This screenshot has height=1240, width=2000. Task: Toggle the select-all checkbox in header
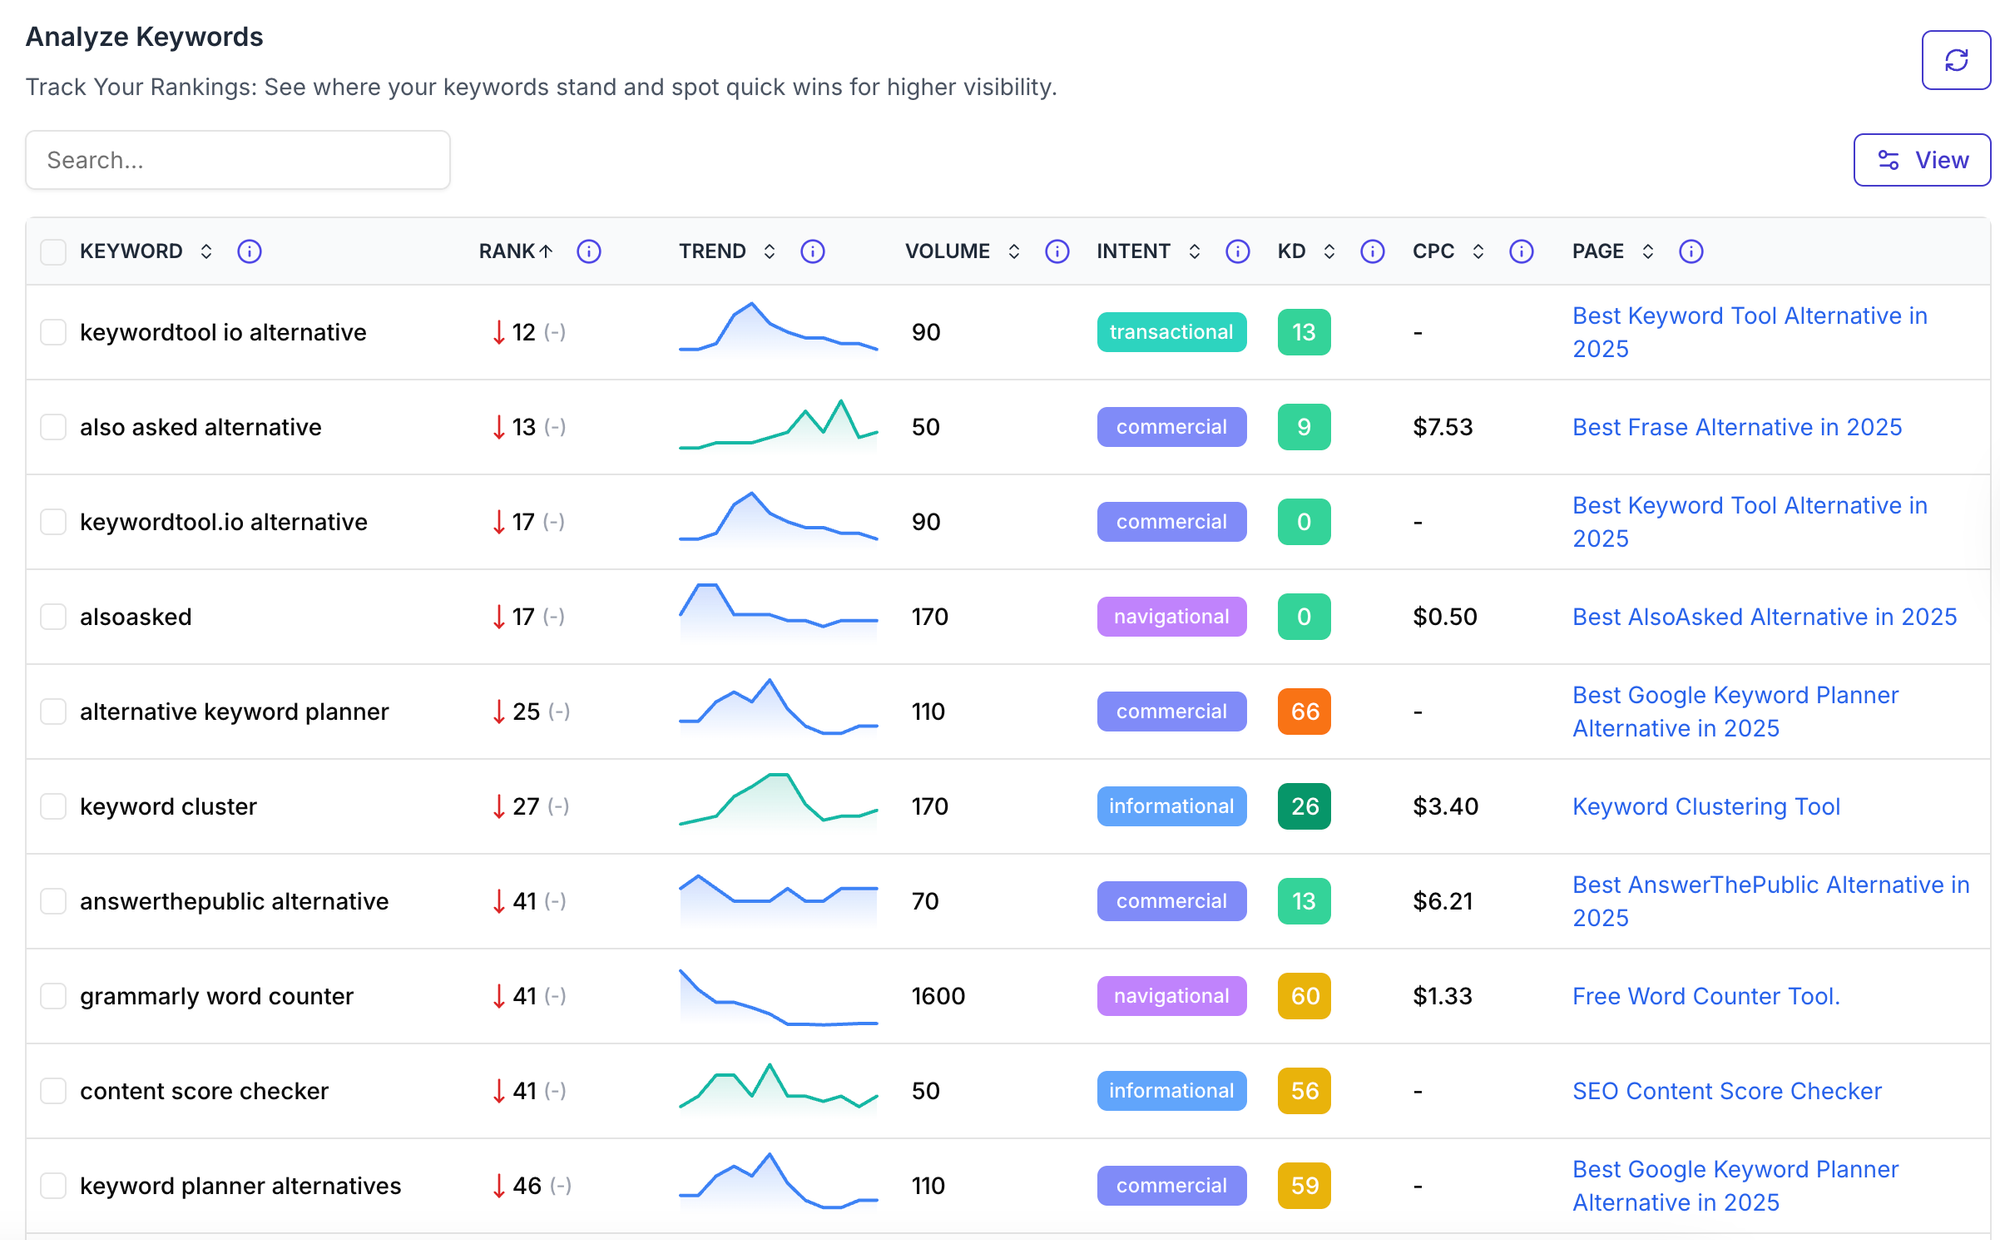point(53,251)
